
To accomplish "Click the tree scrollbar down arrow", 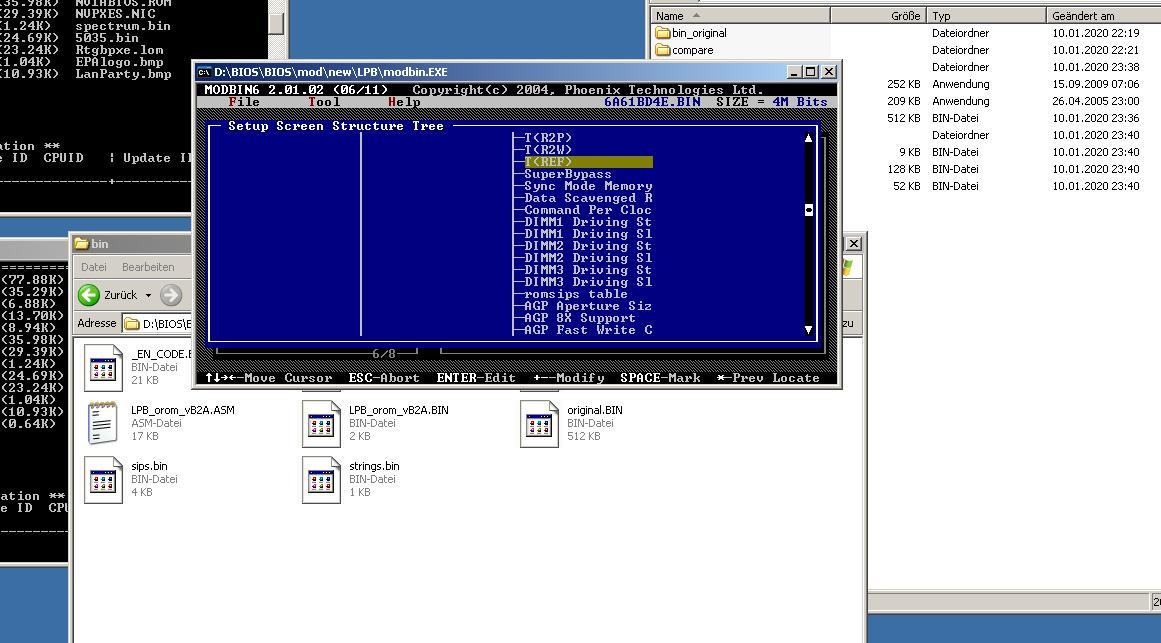I will tap(809, 330).
